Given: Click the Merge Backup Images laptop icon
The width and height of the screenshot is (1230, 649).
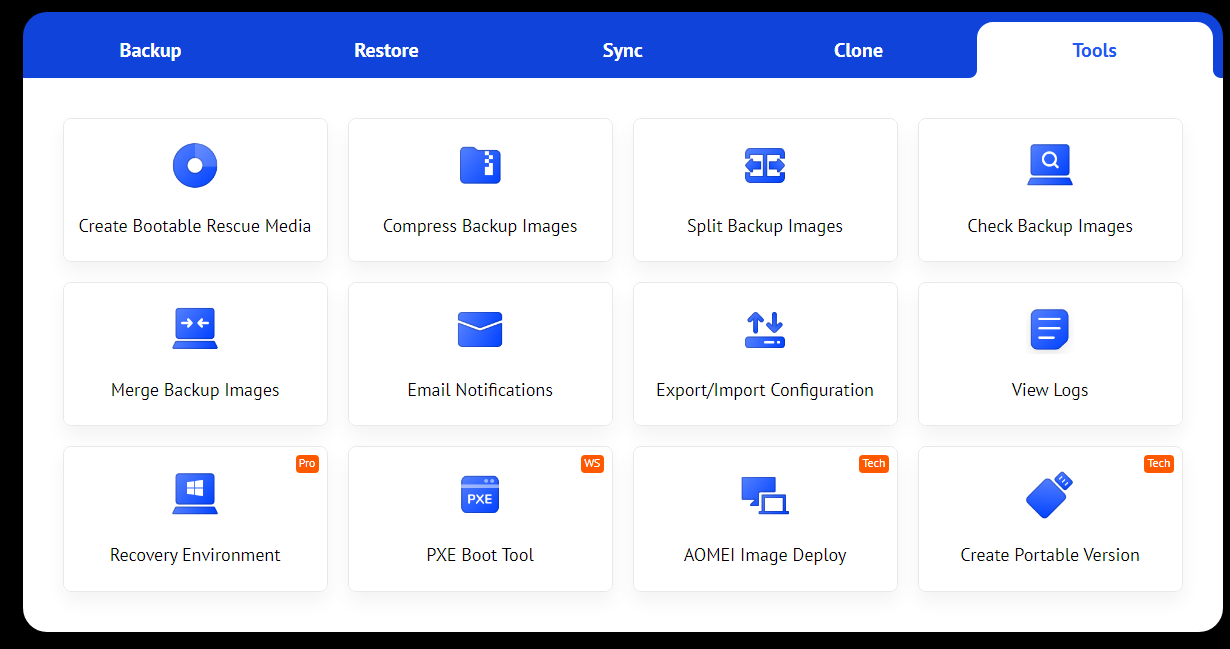Looking at the screenshot, I should point(195,328).
